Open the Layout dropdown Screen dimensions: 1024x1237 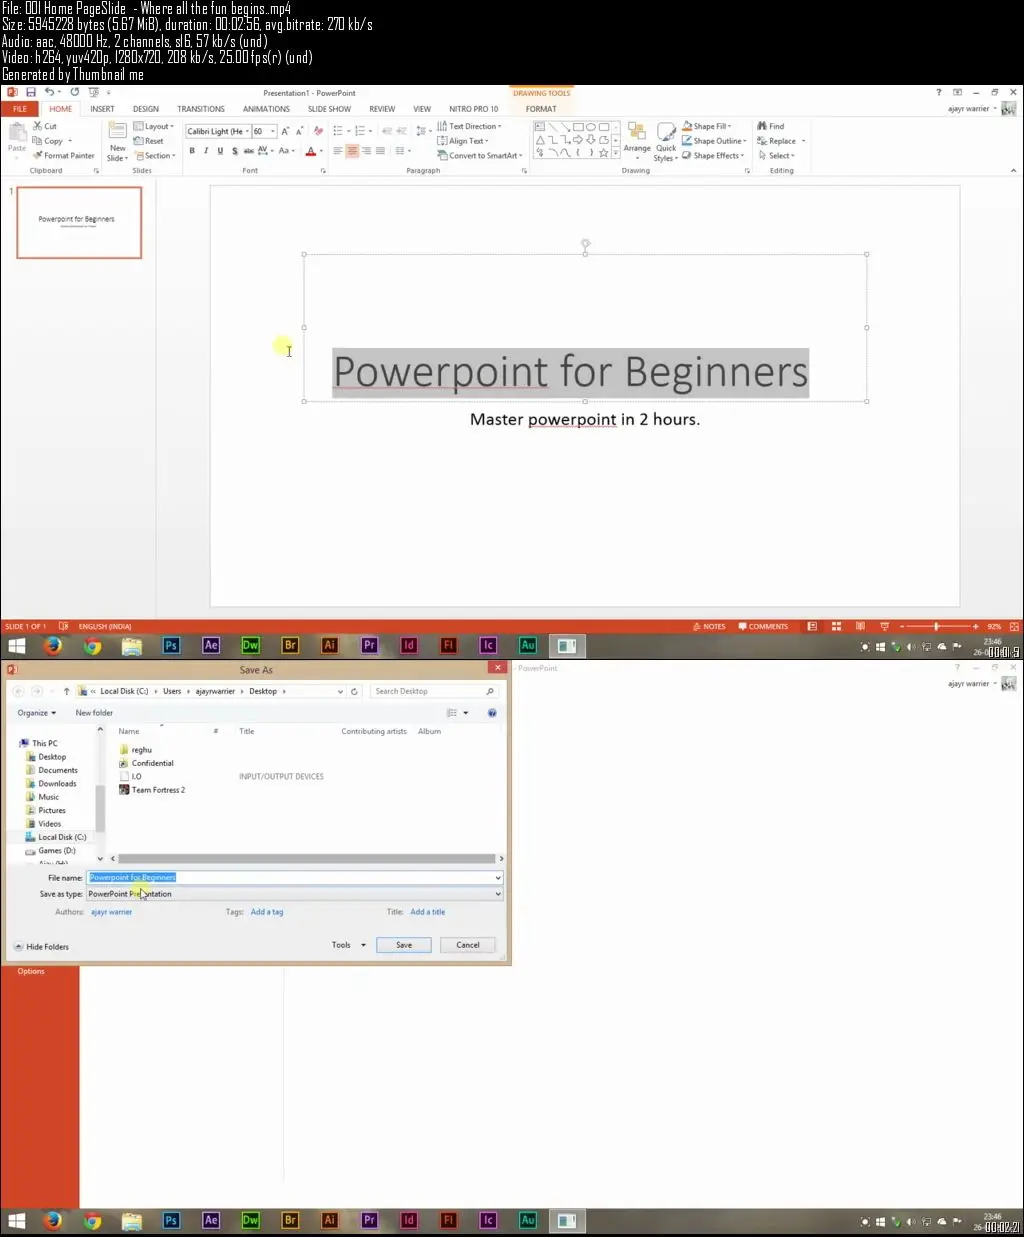pyautogui.click(x=154, y=126)
